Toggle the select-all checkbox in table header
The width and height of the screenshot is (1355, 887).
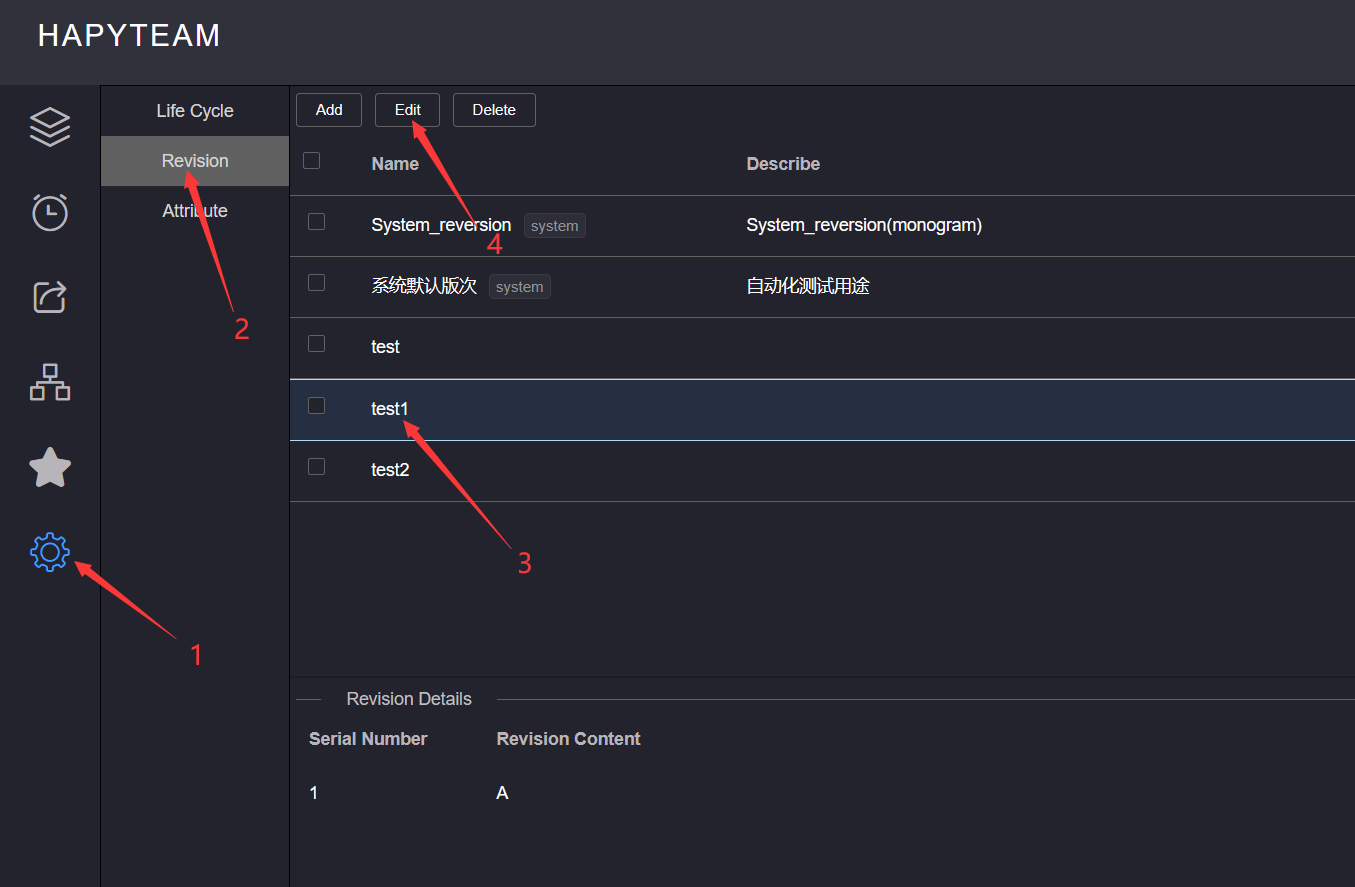coord(312,160)
